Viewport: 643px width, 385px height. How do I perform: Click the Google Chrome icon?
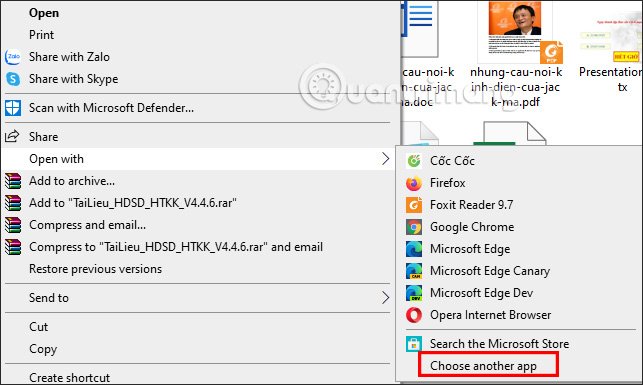point(414,227)
